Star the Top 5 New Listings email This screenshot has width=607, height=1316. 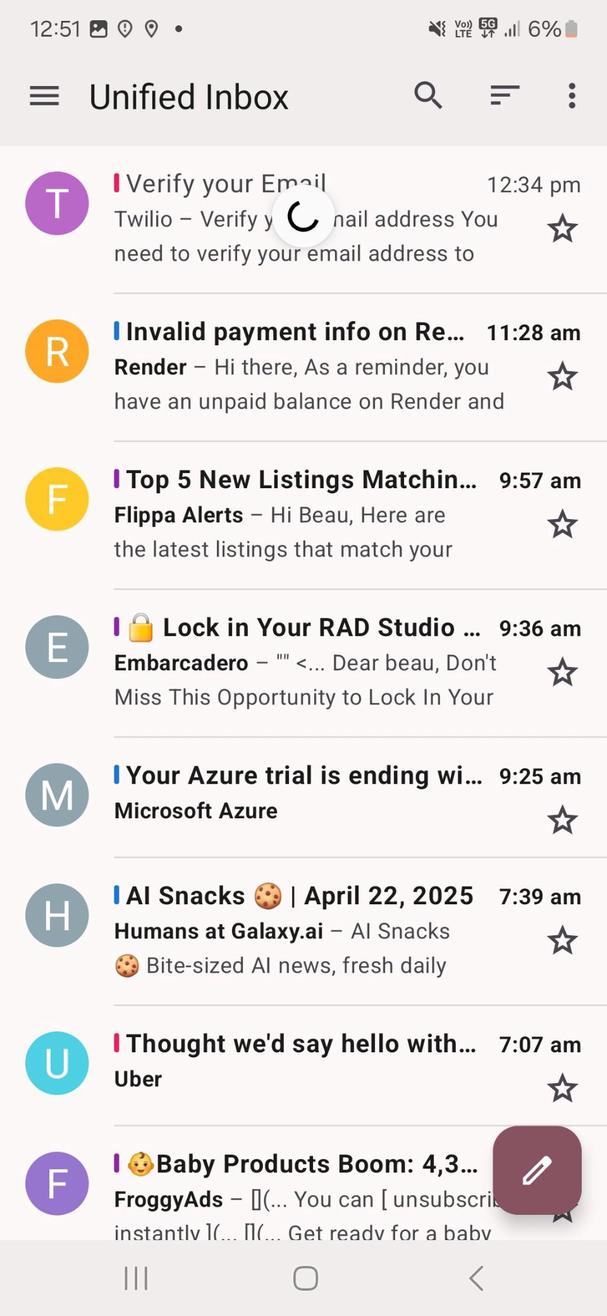click(562, 524)
